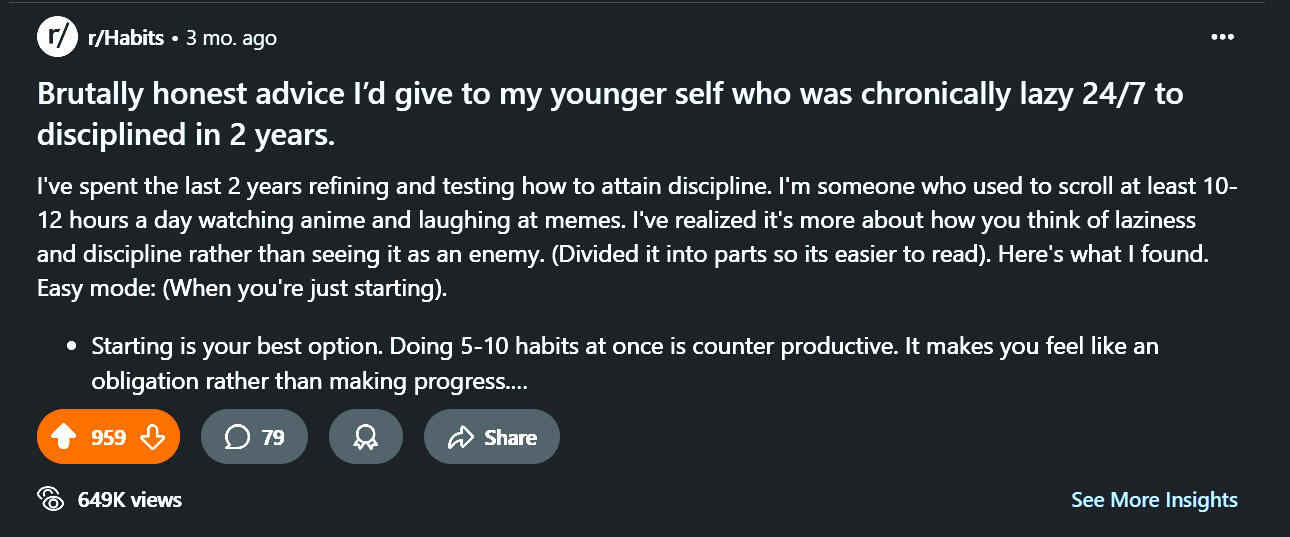Give an award using the award icon
The height and width of the screenshot is (537, 1290).
click(365, 437)
